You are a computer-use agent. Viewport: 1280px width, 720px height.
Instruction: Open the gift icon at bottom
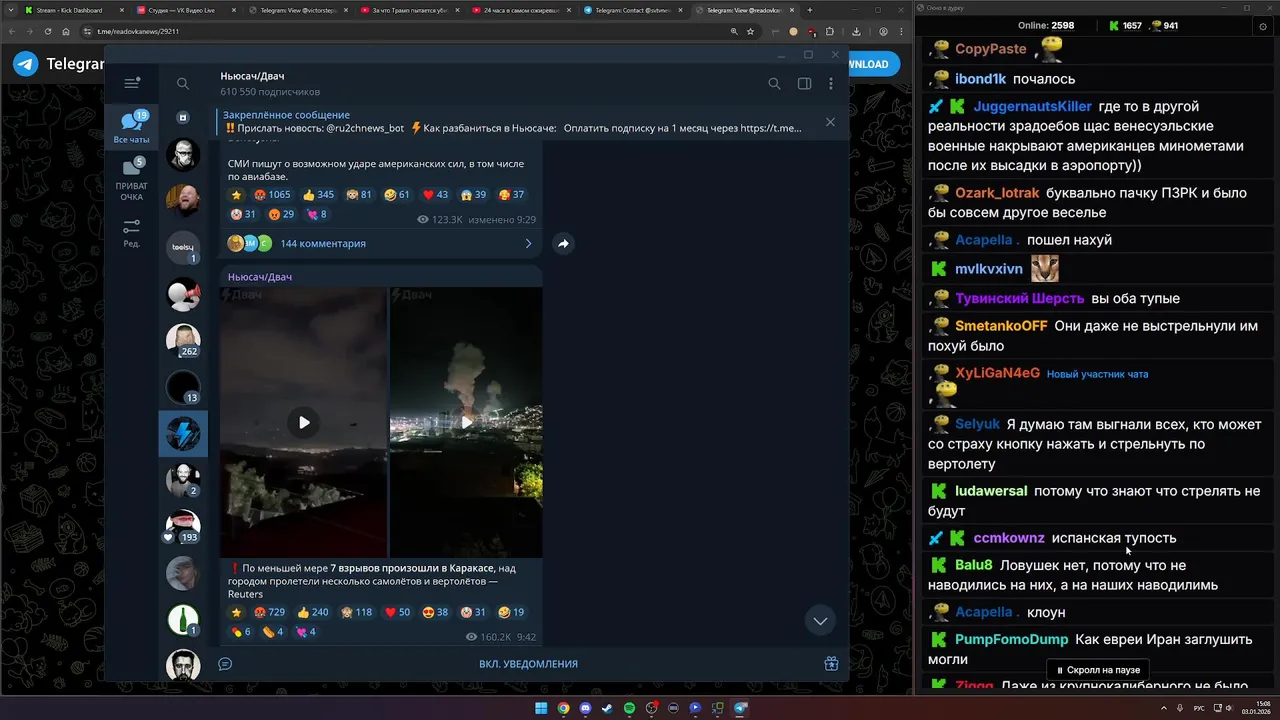pos(831,663)
